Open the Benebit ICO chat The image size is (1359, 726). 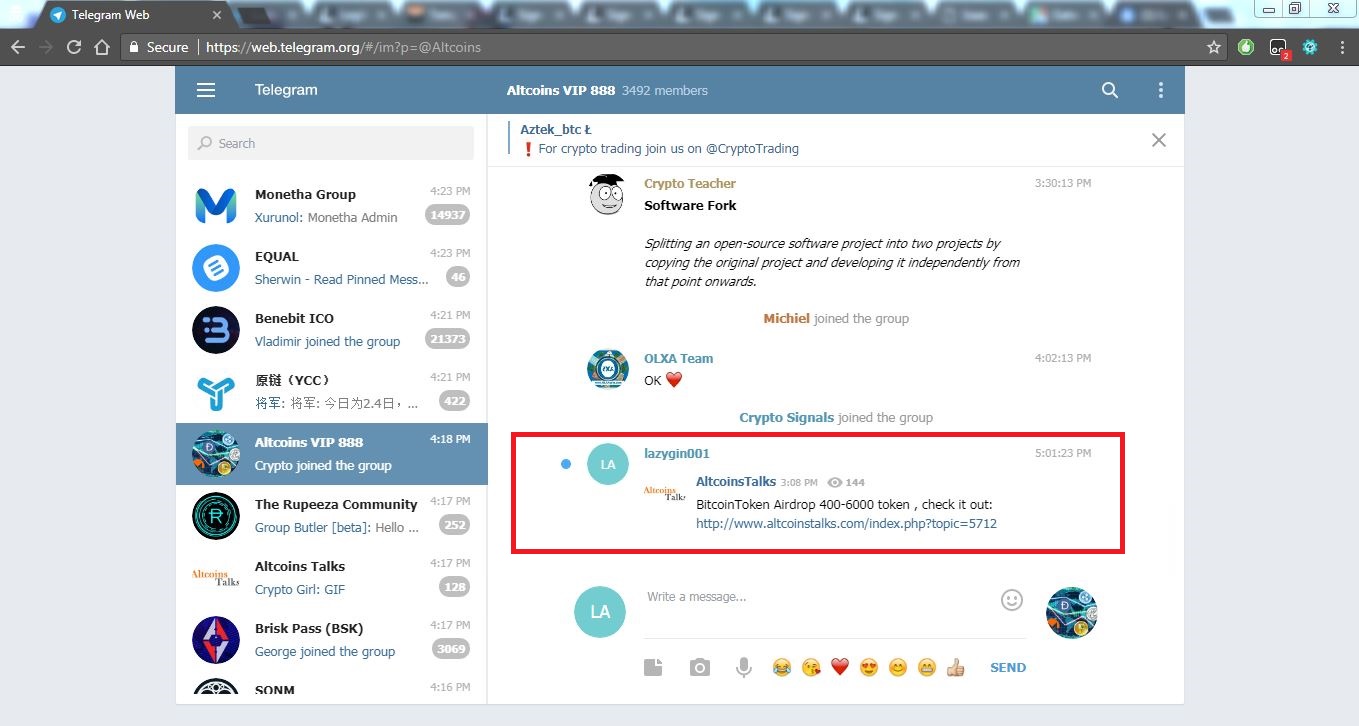331,330
